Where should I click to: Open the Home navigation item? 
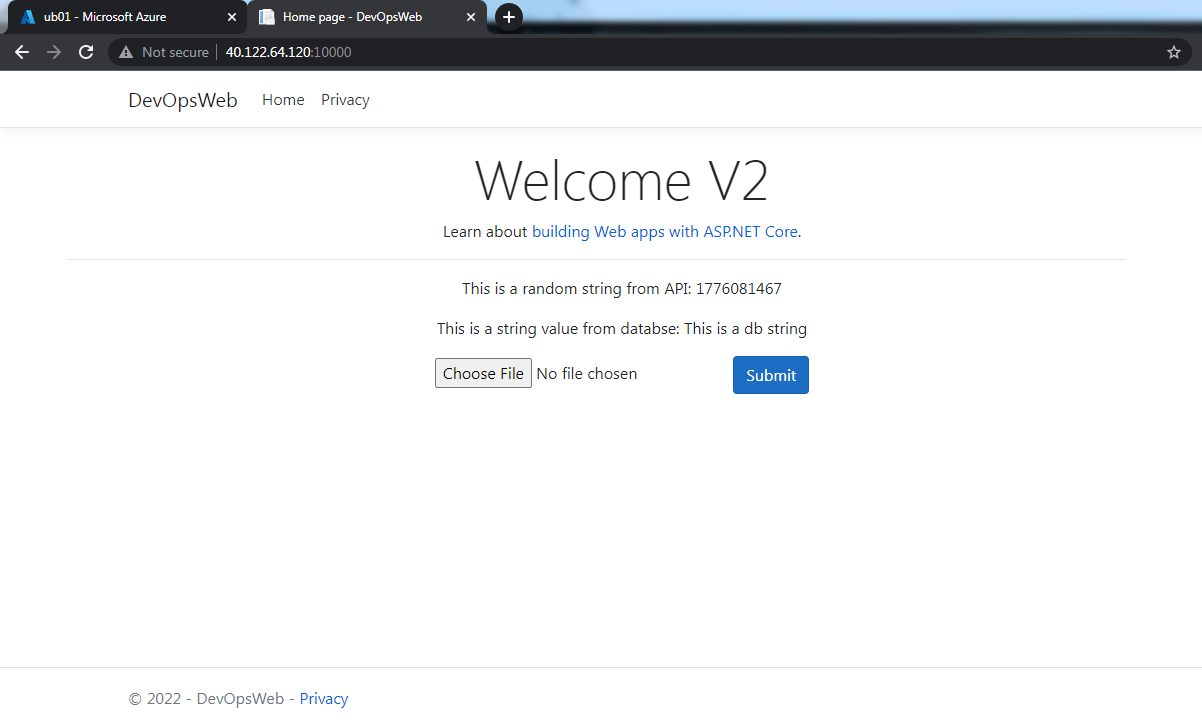point(283,100)
